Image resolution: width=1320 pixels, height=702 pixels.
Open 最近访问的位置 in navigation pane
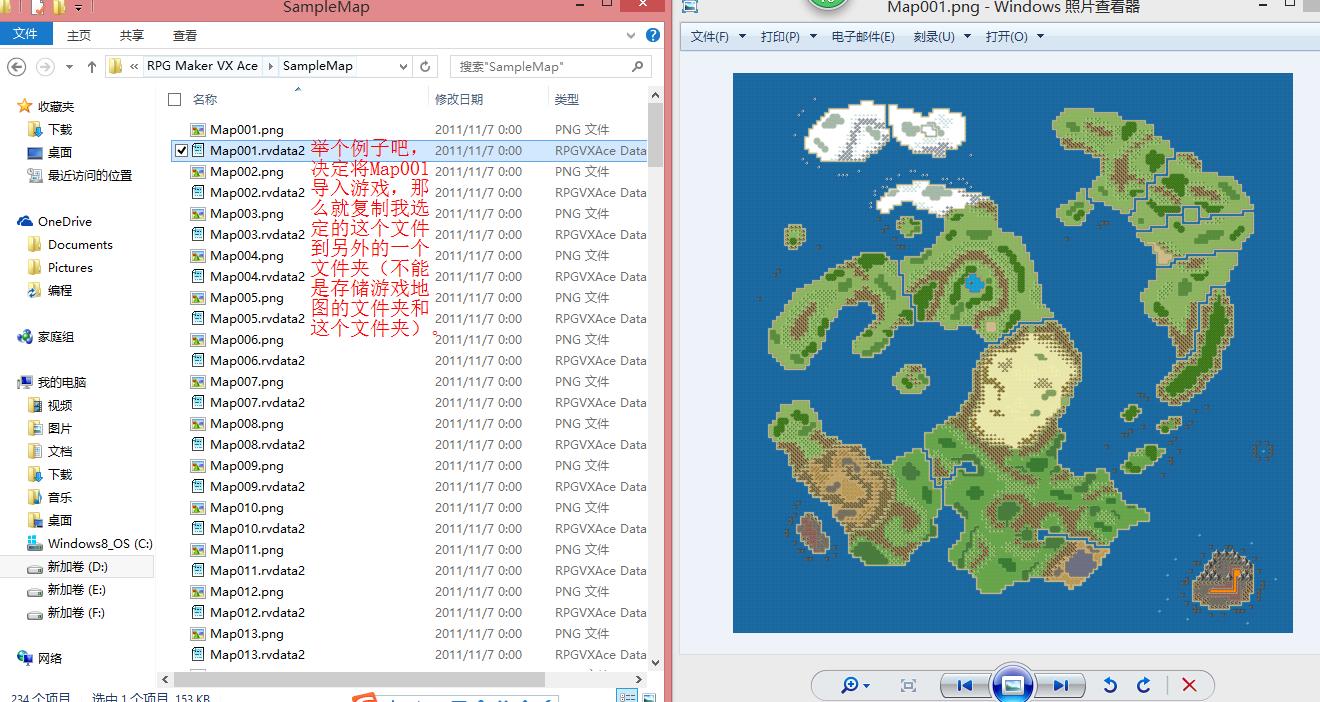point(80,175)
